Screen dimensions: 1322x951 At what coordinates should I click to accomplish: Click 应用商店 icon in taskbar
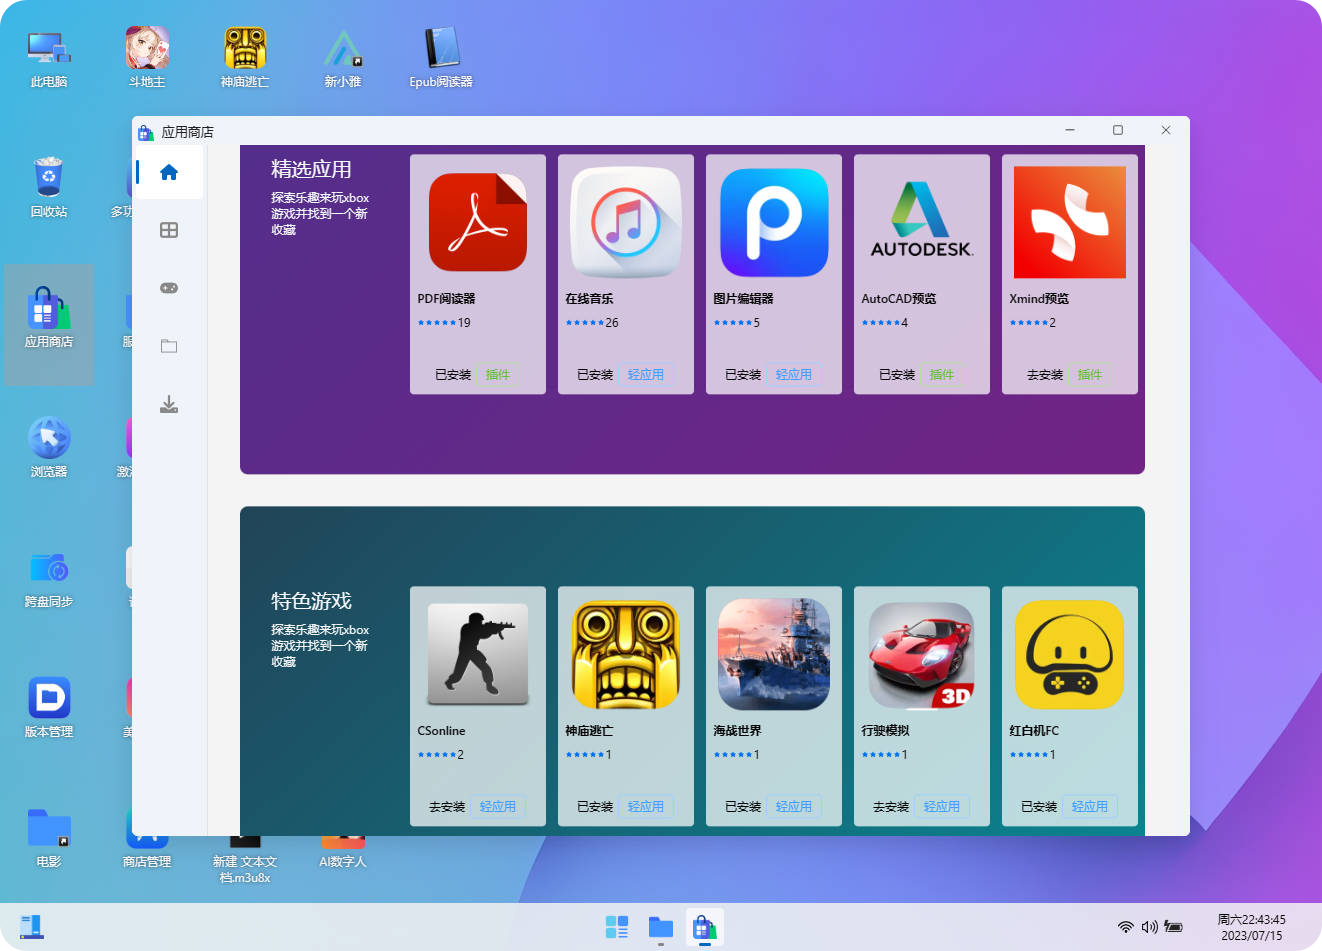coord(705,927)
